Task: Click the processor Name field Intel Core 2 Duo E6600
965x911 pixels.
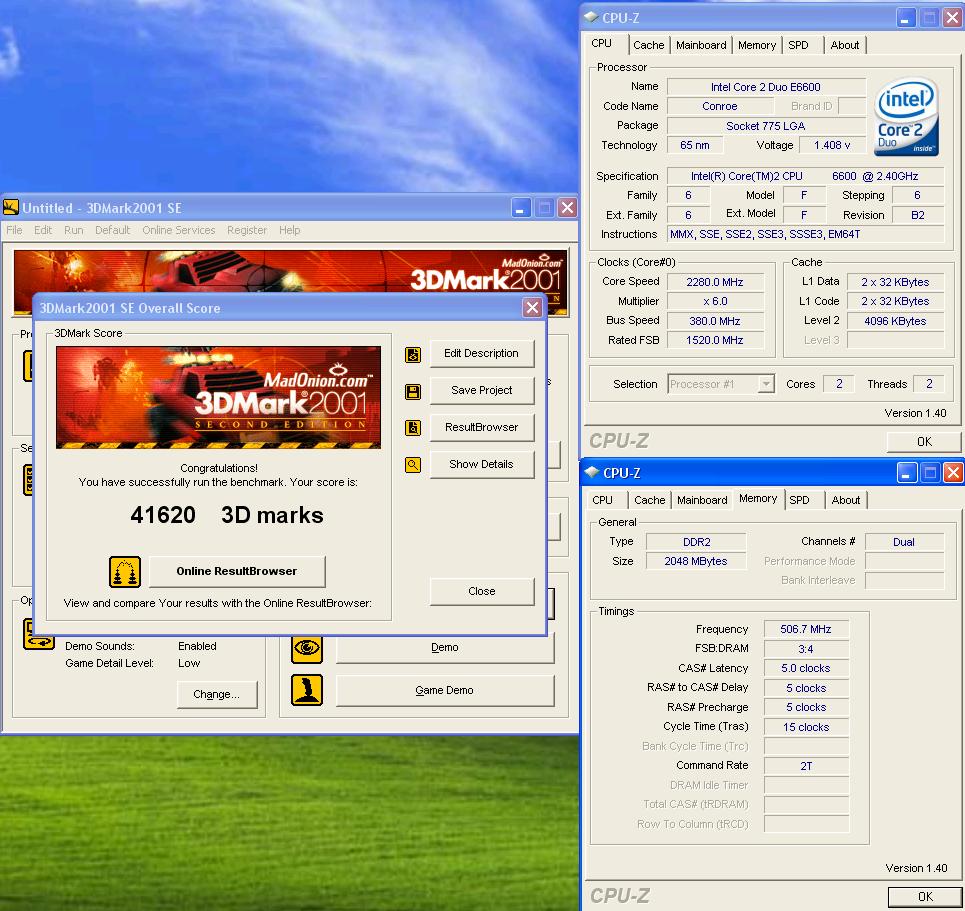Action: pyautogui.click(x=766, y=87)
